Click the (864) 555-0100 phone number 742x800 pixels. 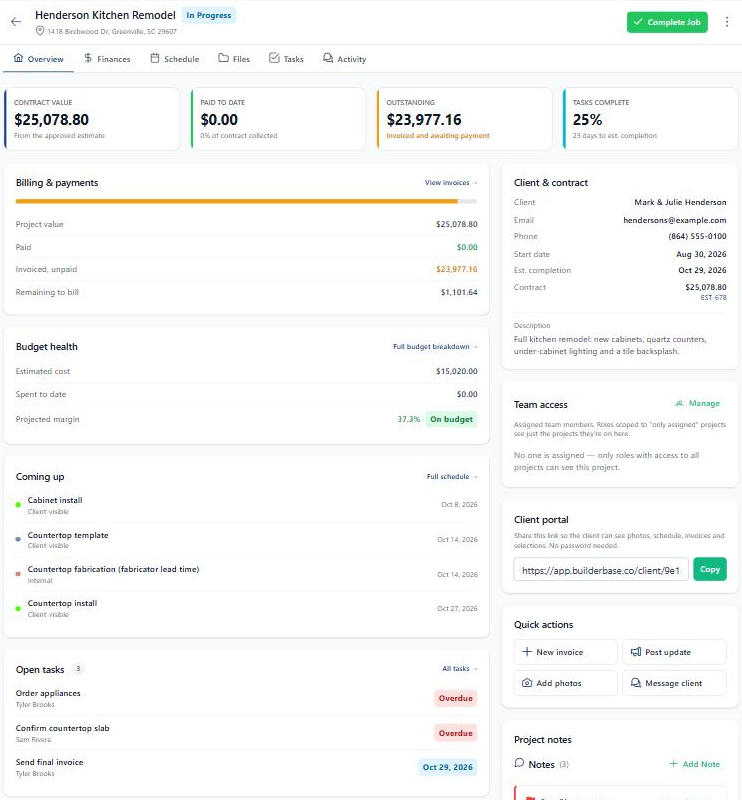(x=697, y=236)
